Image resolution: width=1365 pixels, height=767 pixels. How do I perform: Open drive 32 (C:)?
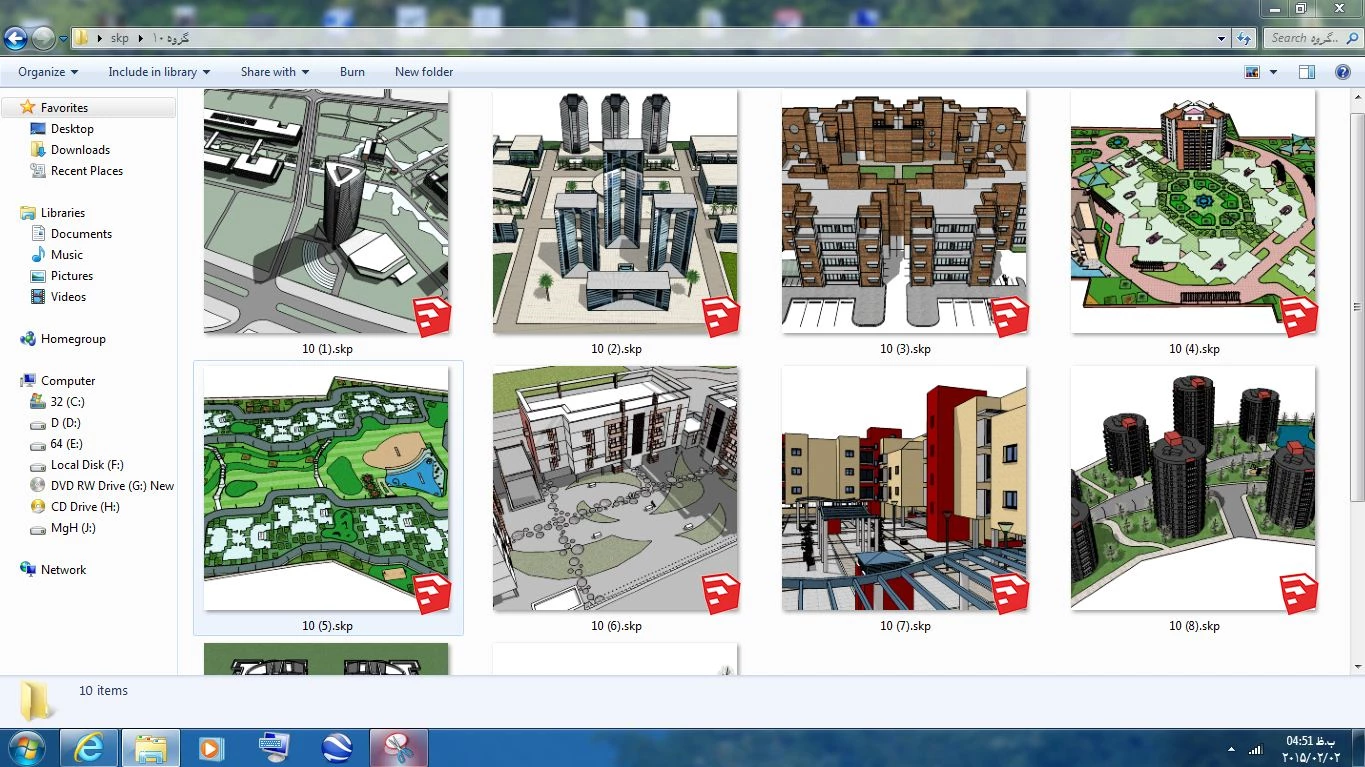click(x=67, y=402)
